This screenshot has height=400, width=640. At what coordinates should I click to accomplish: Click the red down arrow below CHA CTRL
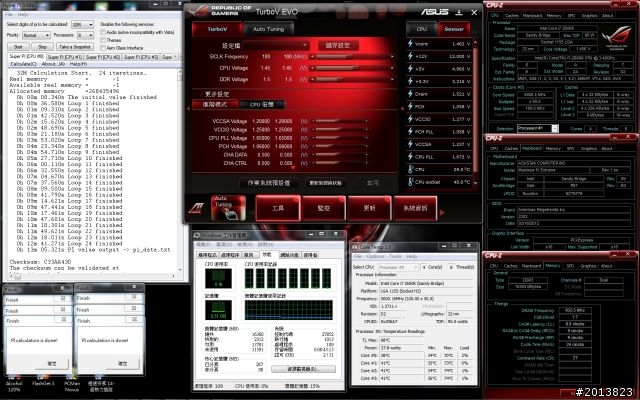click(x=293, y=168)
